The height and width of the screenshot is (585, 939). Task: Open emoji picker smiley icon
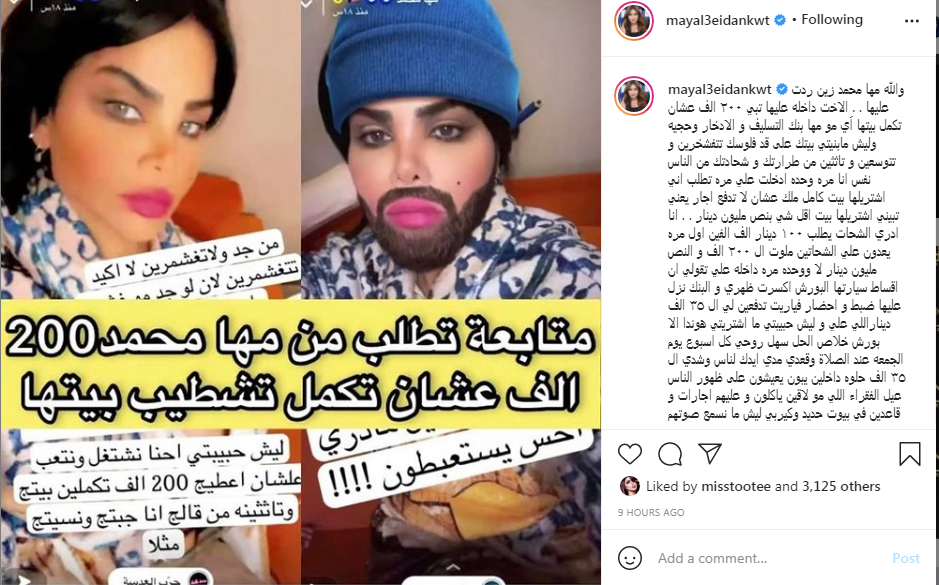629,558
